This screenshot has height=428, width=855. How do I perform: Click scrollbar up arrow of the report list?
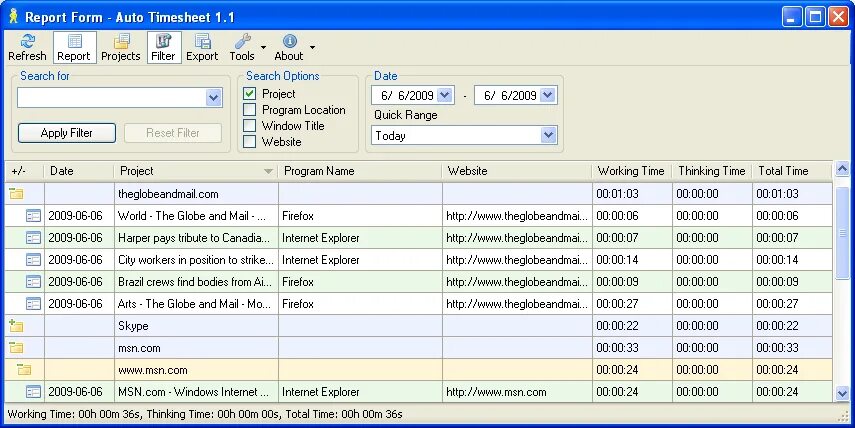pyautogui.click(x=842, y=169)
